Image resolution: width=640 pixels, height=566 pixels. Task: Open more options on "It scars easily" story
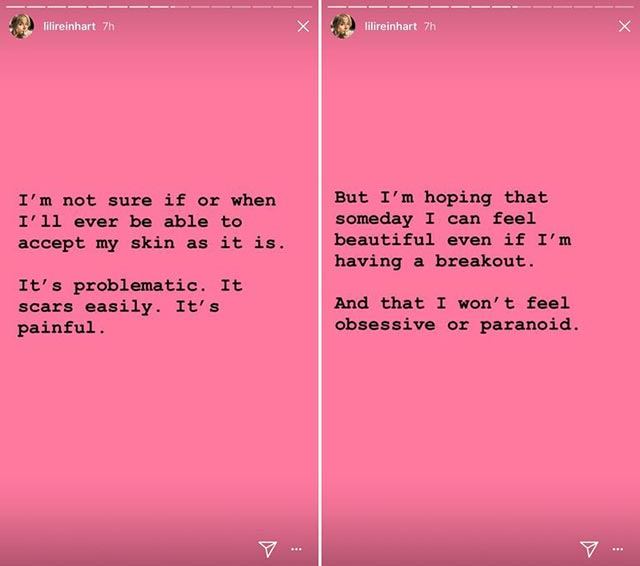[296, 549]
